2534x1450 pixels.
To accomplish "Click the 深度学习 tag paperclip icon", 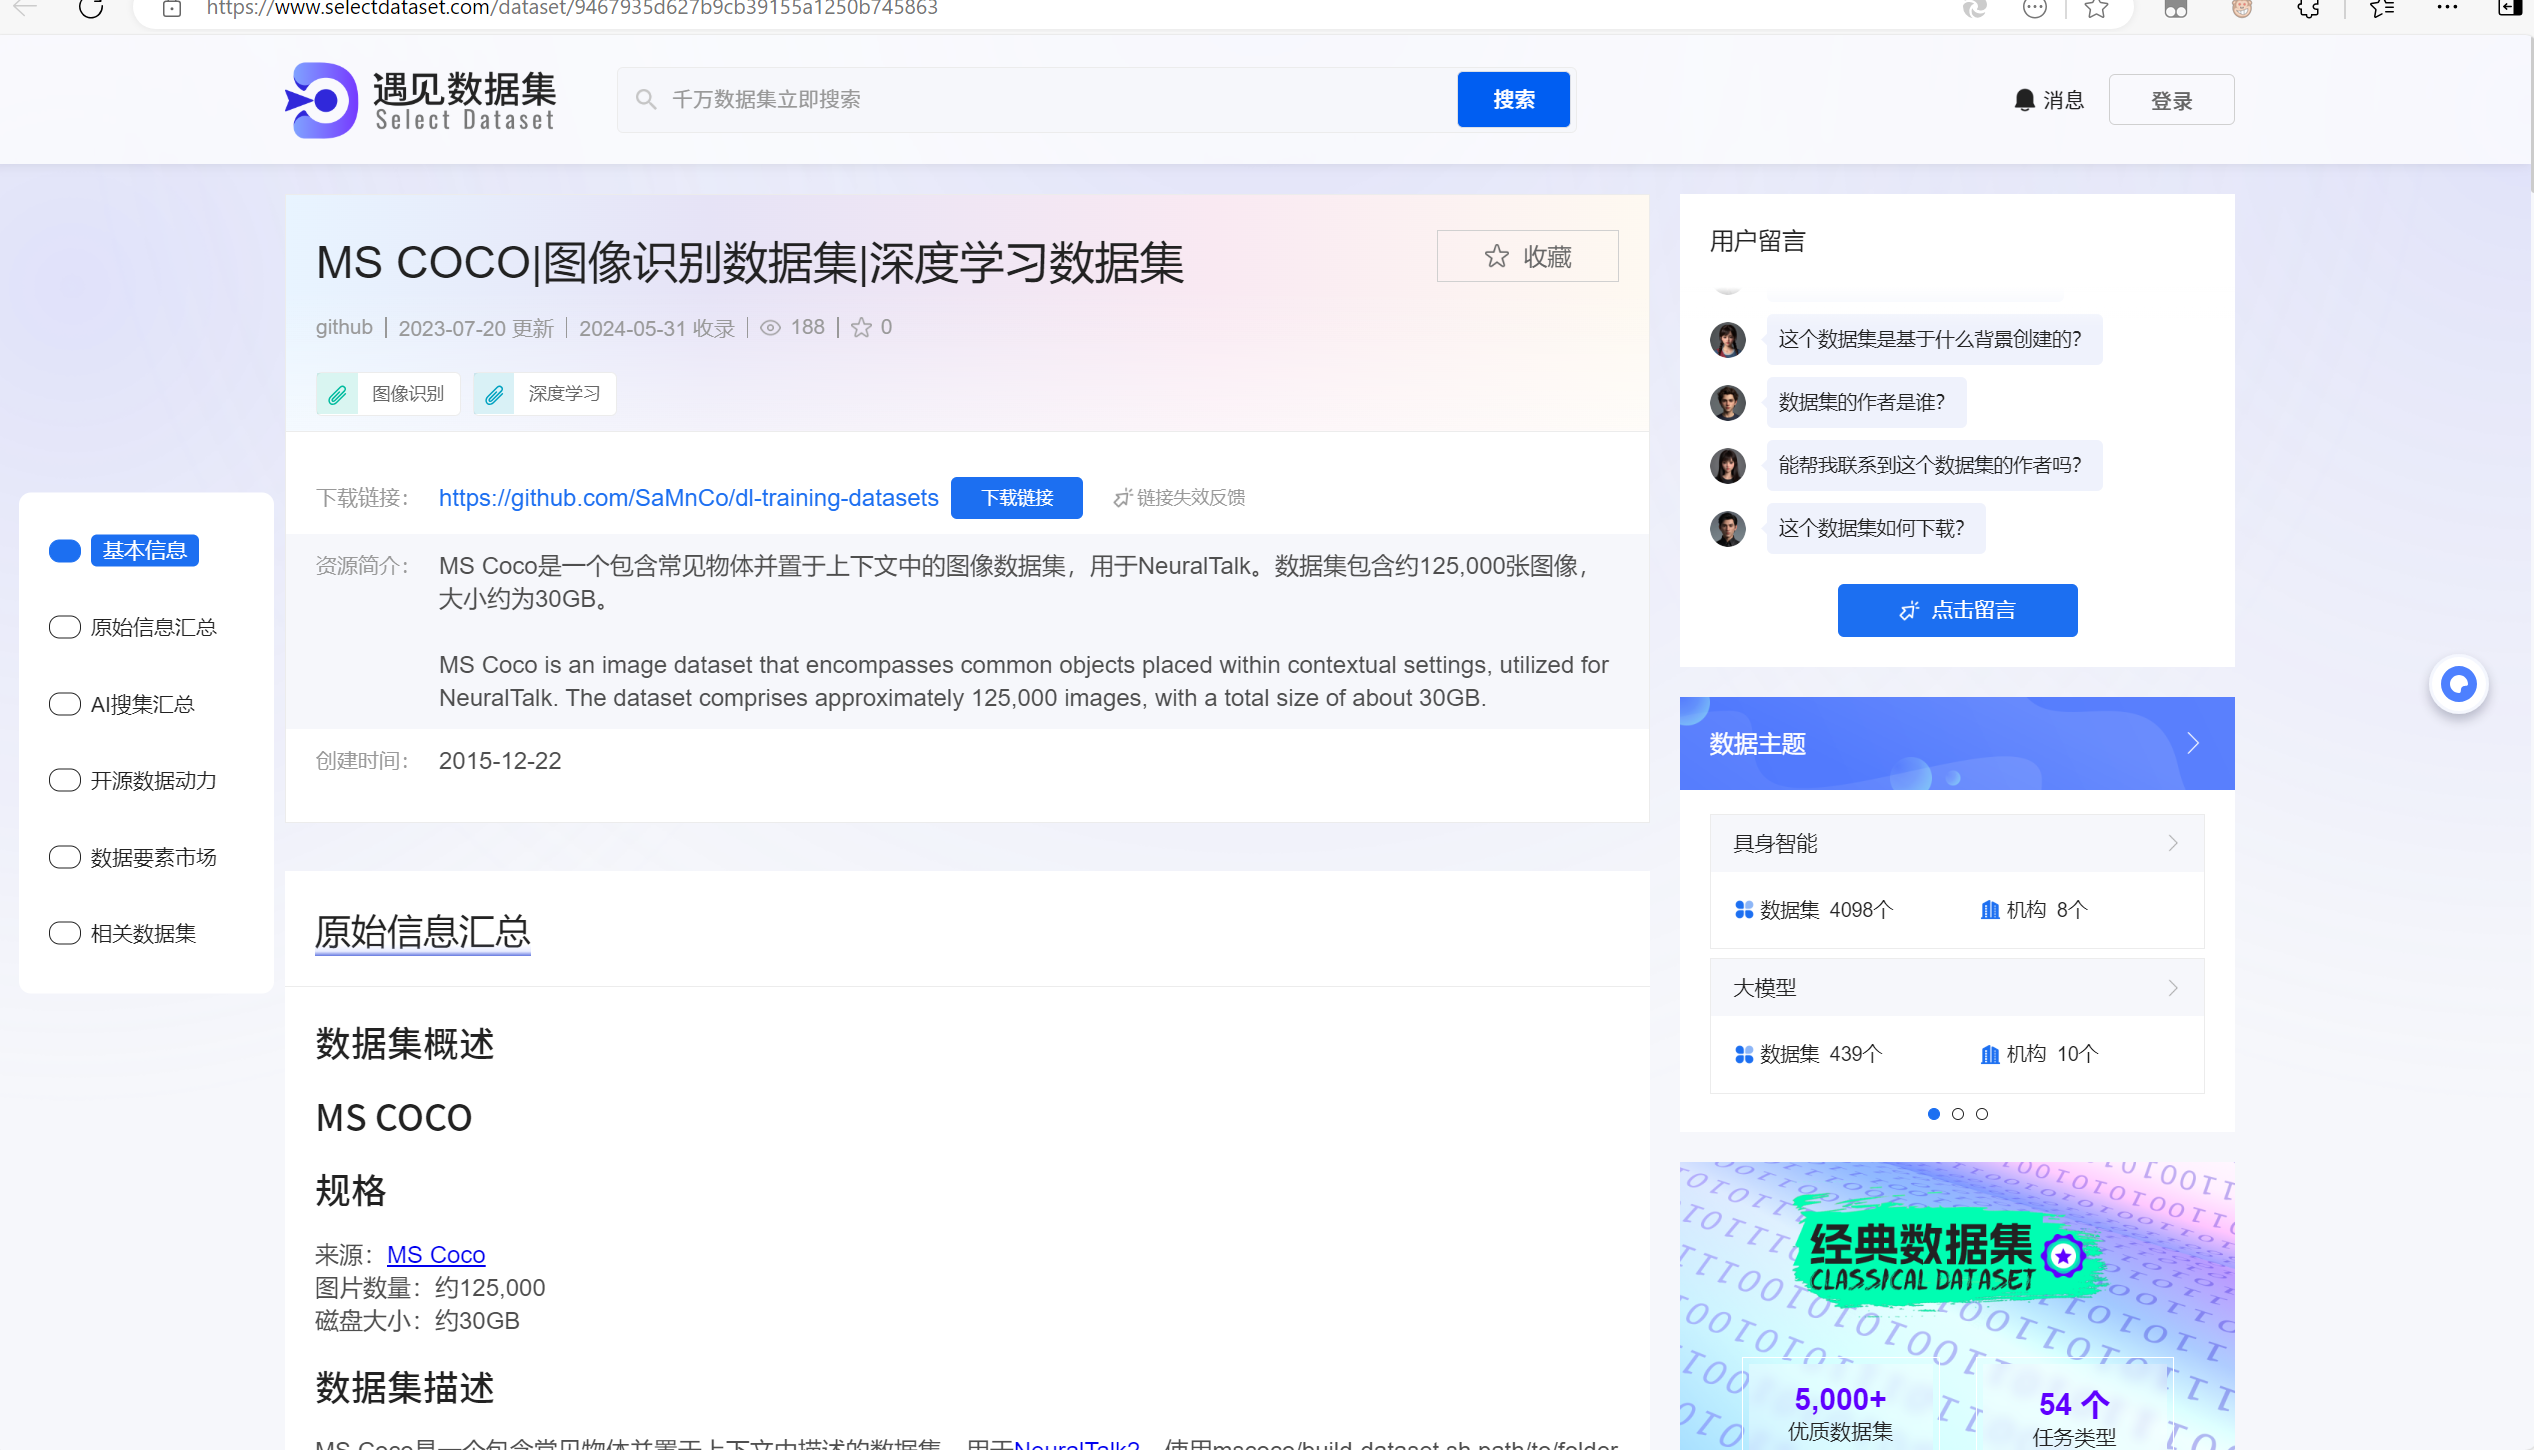I will [494, 394].
